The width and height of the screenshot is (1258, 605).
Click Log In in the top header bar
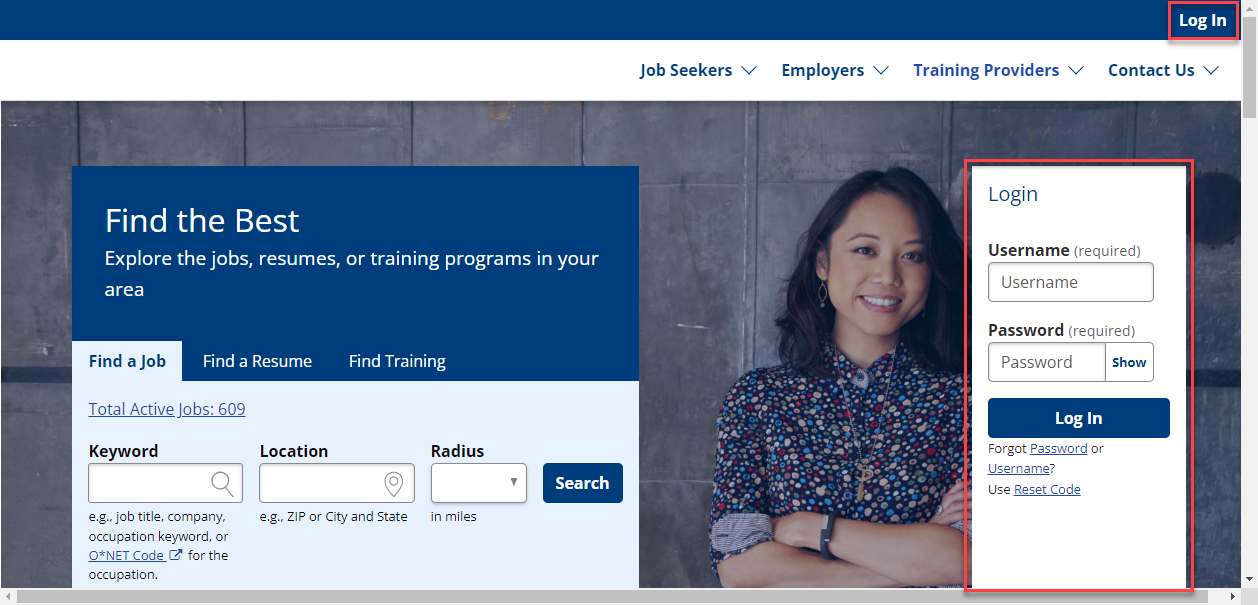(x=1202, y=20)
